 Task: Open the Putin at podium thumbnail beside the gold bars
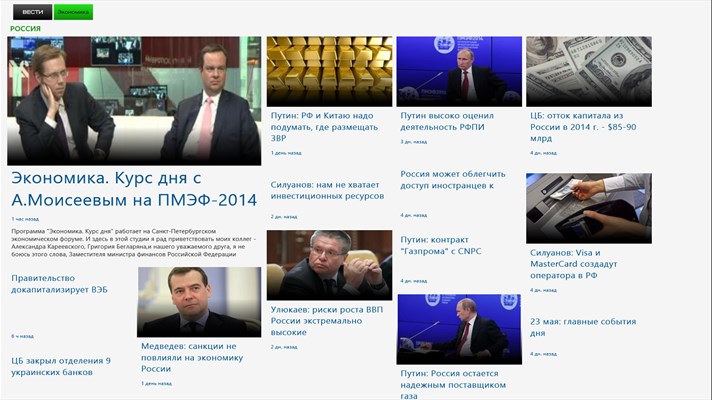[x=459, y=72]
